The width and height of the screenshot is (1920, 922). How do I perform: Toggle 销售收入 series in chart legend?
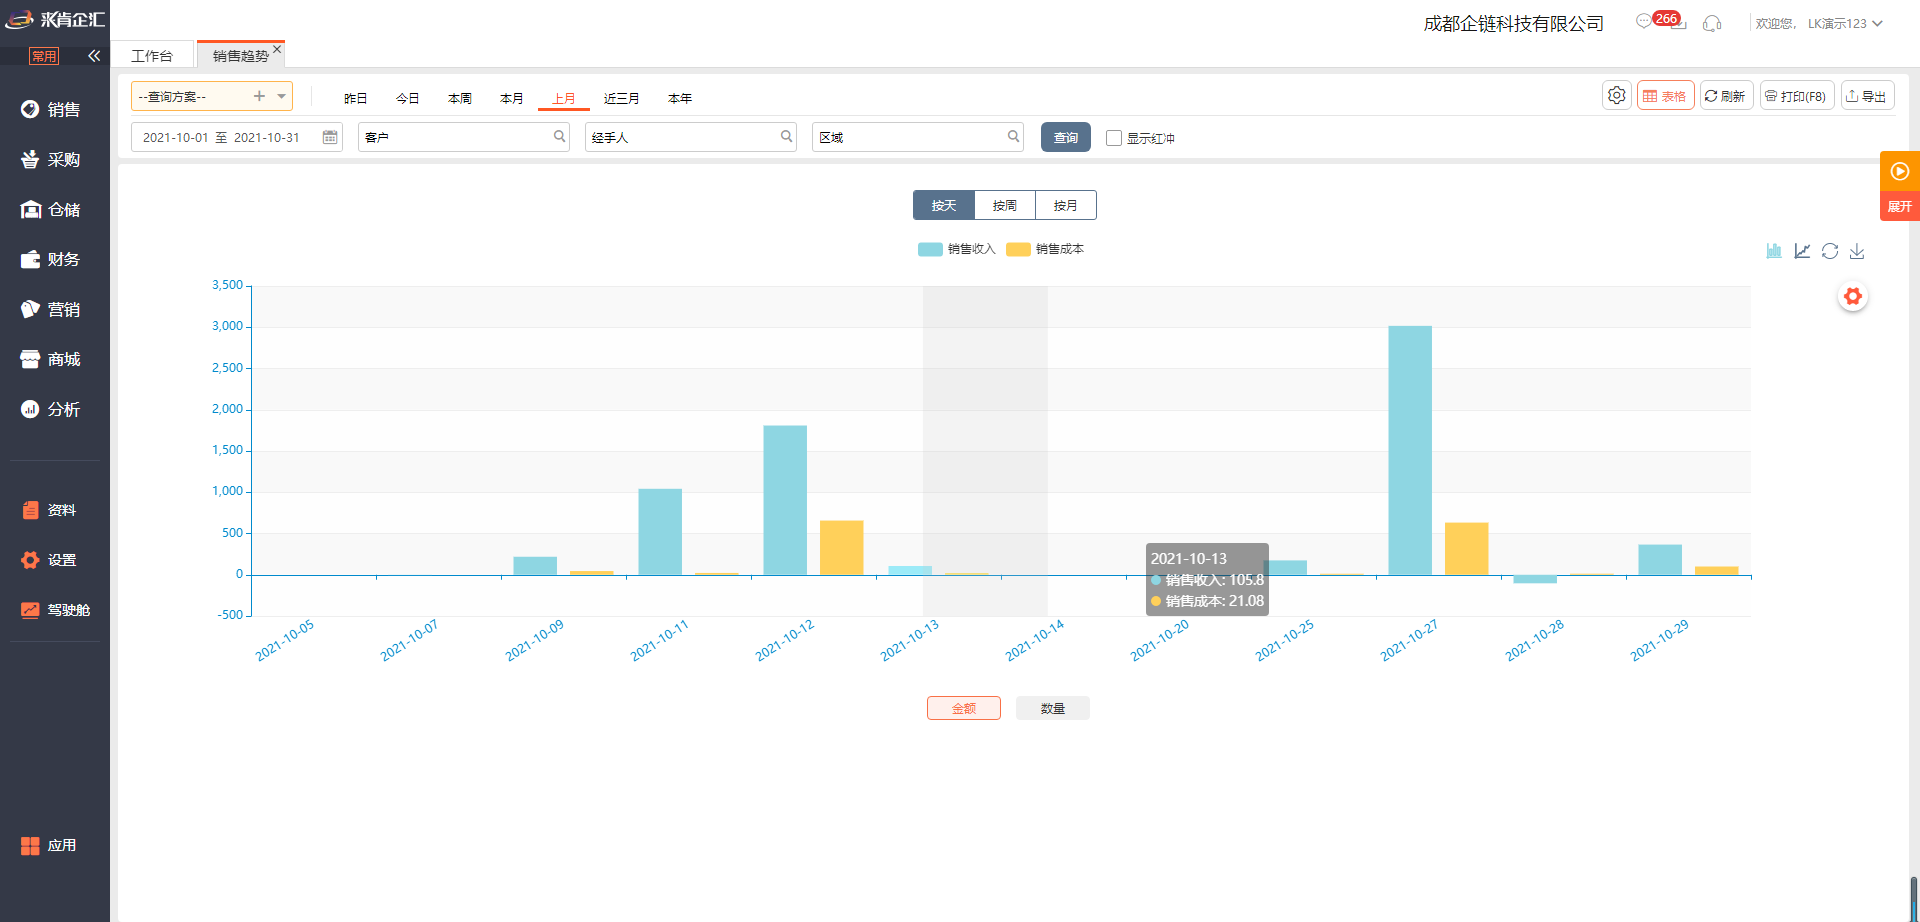[x=956, y=249]
